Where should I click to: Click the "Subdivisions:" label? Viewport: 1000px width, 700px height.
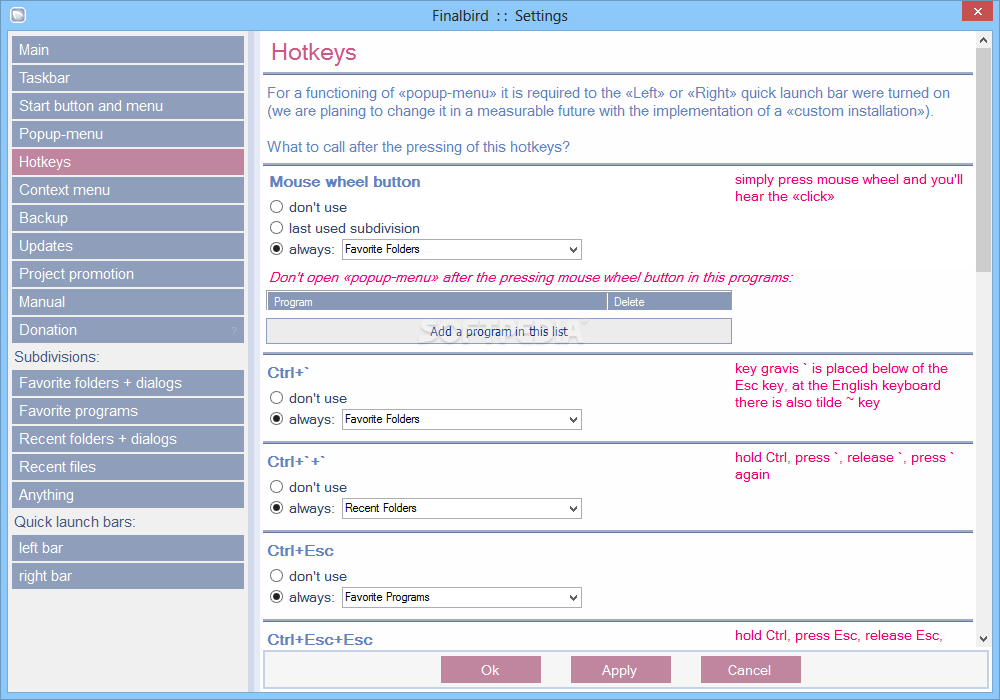(x=57, y=357)
